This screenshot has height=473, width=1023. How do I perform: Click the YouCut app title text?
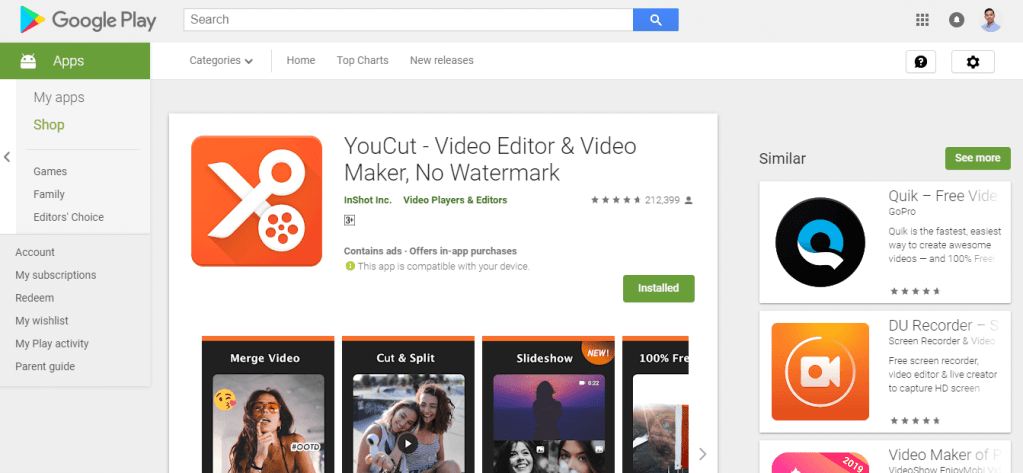pyautogui.click(x=490, y=159)
